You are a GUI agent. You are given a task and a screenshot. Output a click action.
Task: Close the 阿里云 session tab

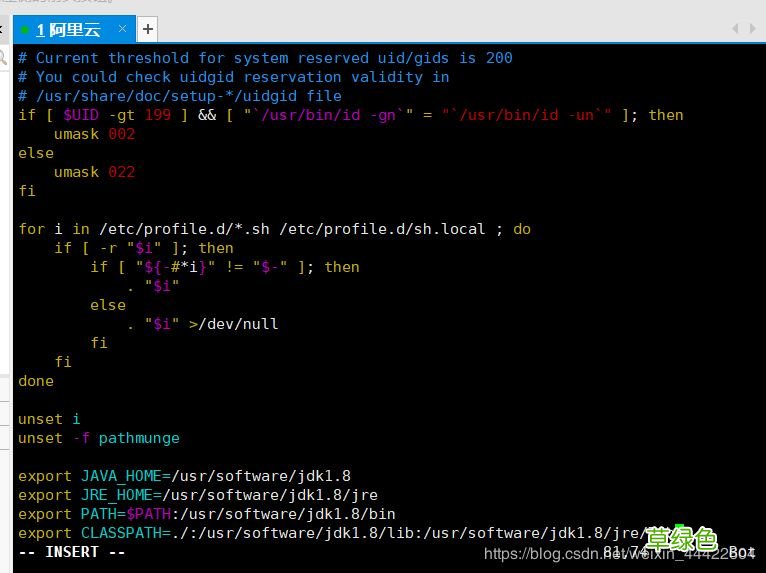122,30
